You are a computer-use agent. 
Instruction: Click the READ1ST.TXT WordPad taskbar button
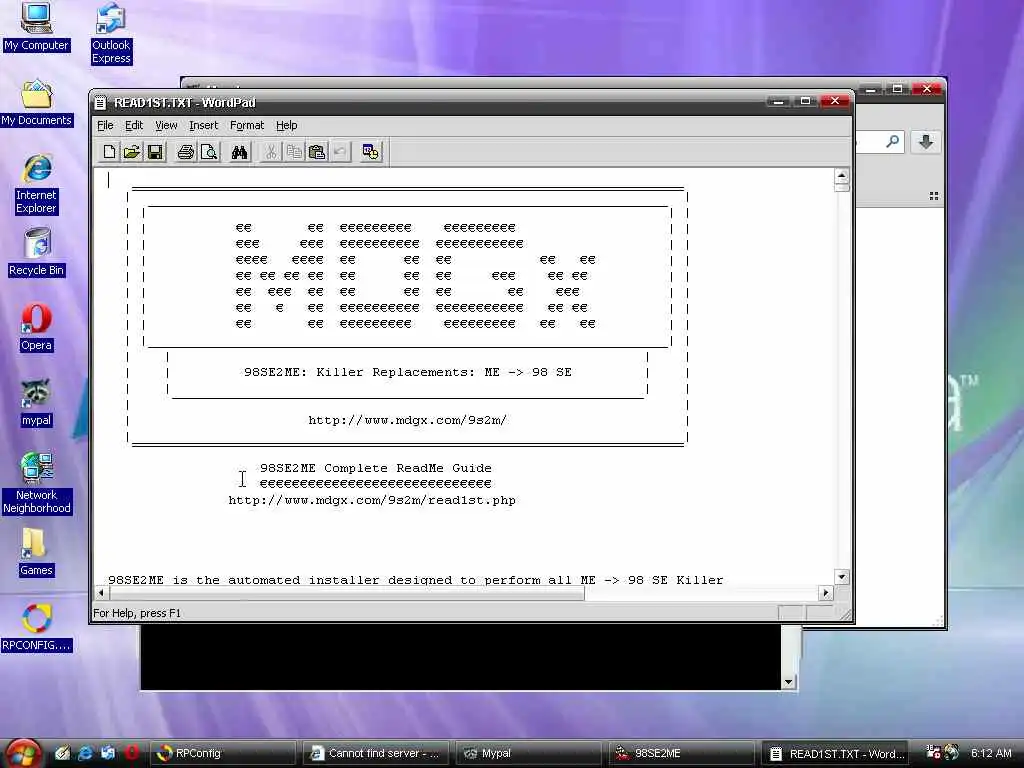click(835, 753)
